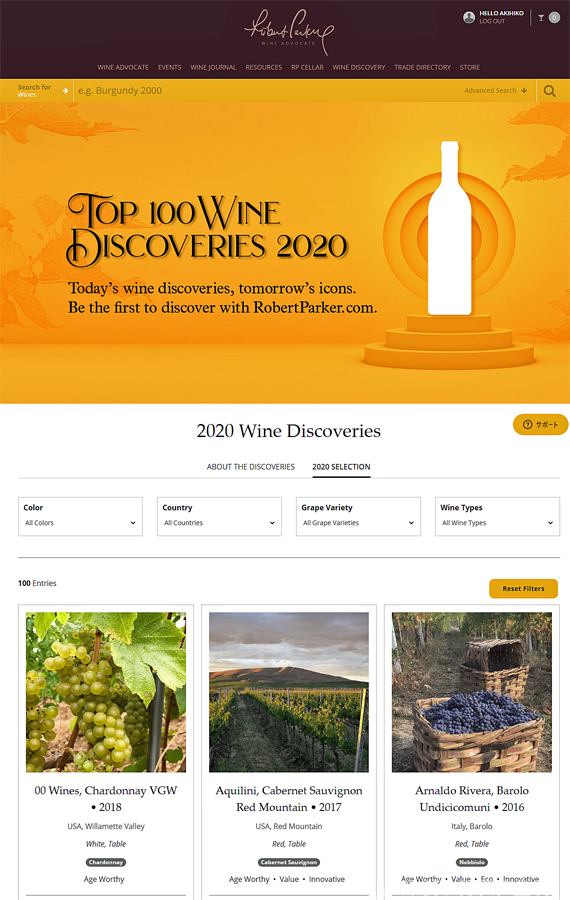570x900 pixels.
Task: Select the 2020 Selection tab
Action: [x=341, y=467]
